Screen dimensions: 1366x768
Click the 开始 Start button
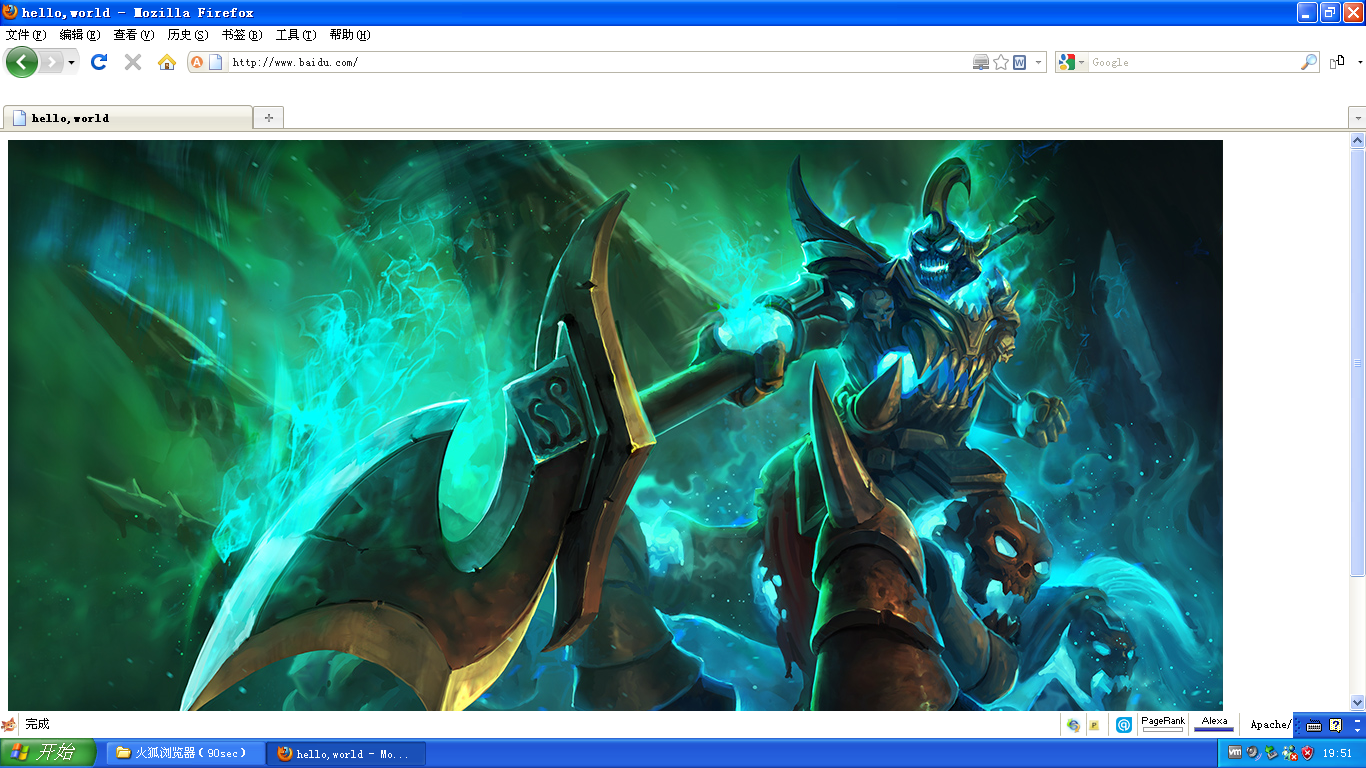tap(47, 753)
